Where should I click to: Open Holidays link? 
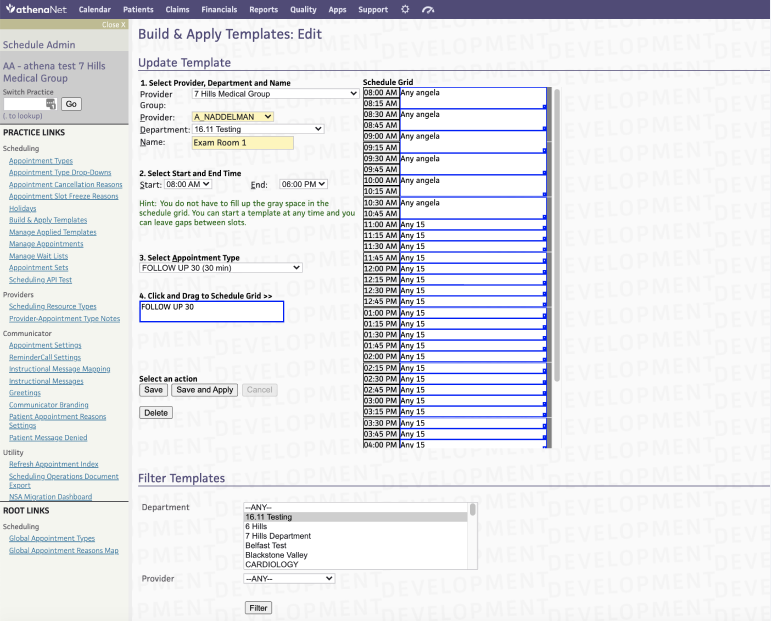[23, 208]
